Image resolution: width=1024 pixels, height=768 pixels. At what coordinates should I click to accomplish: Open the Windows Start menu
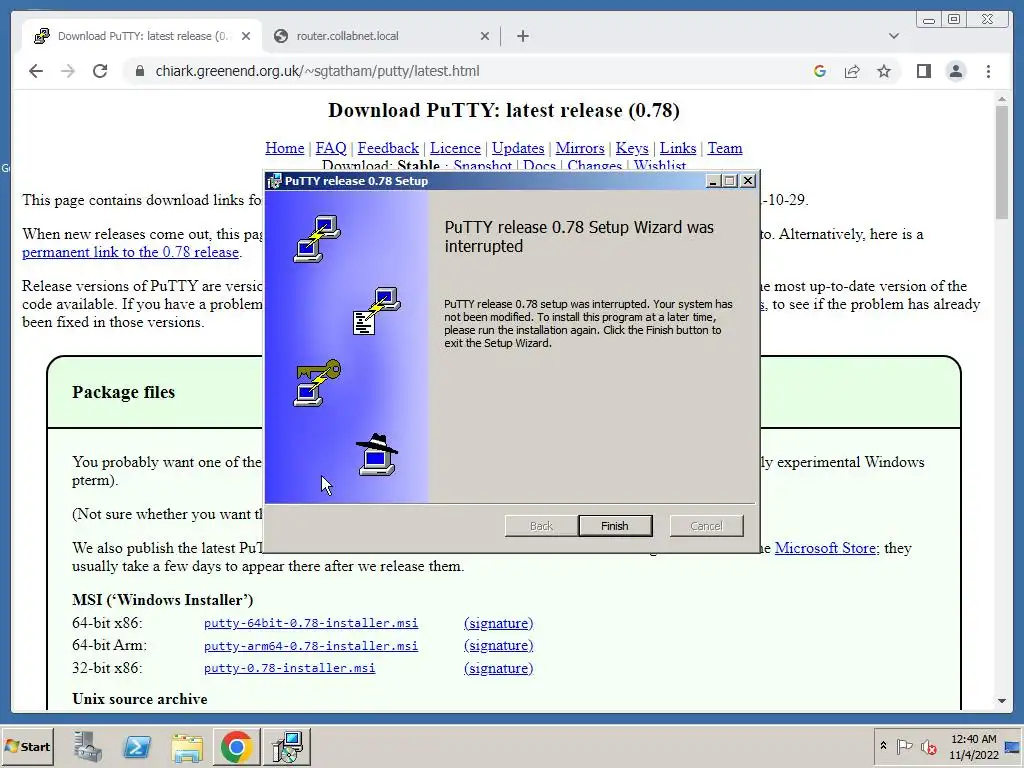[x=27, y=746]
